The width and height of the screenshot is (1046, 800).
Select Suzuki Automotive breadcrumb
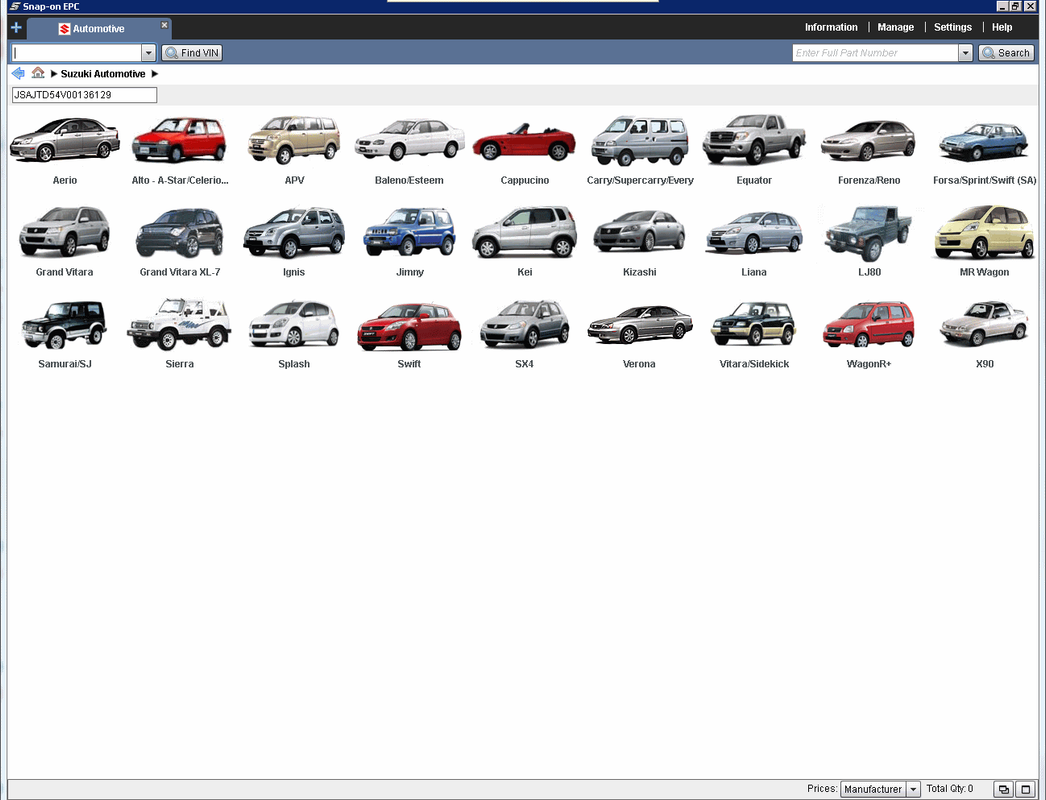pyautogui.click(x=103, y=74)
